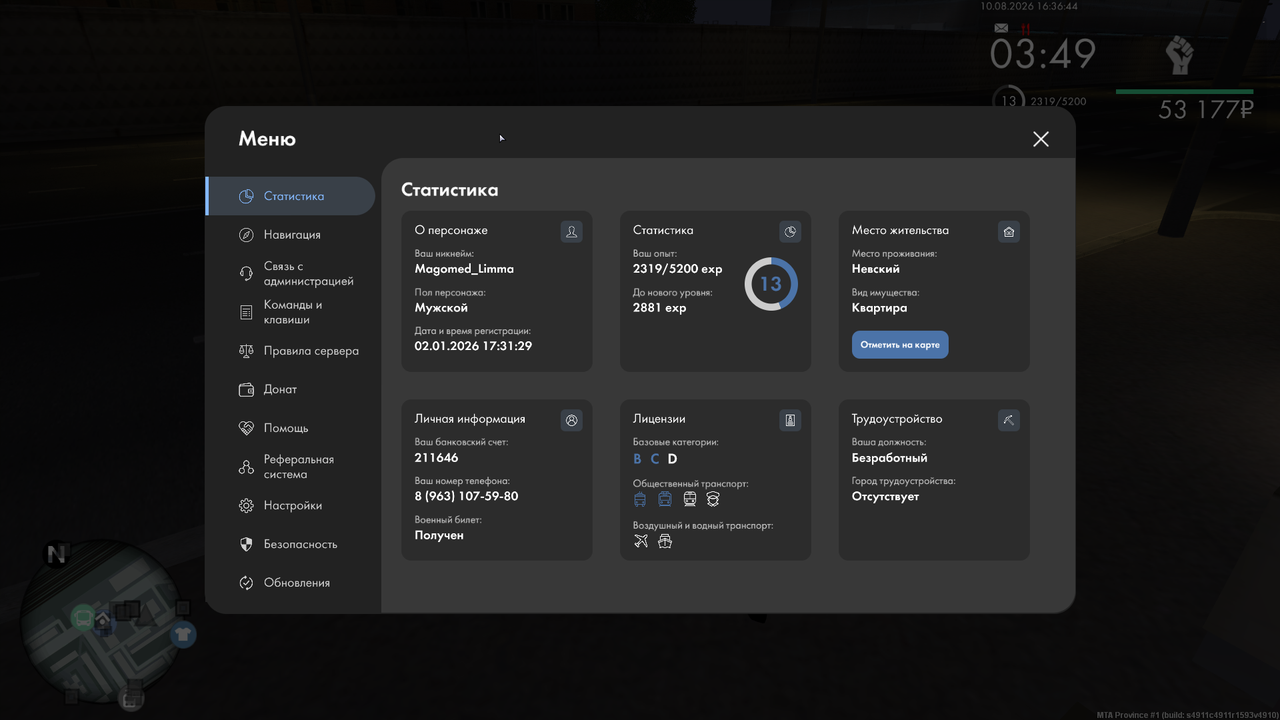This screenshot has width=1280, height=720.
Task: Click the referral nodes icon
Action: pos(246,467)
